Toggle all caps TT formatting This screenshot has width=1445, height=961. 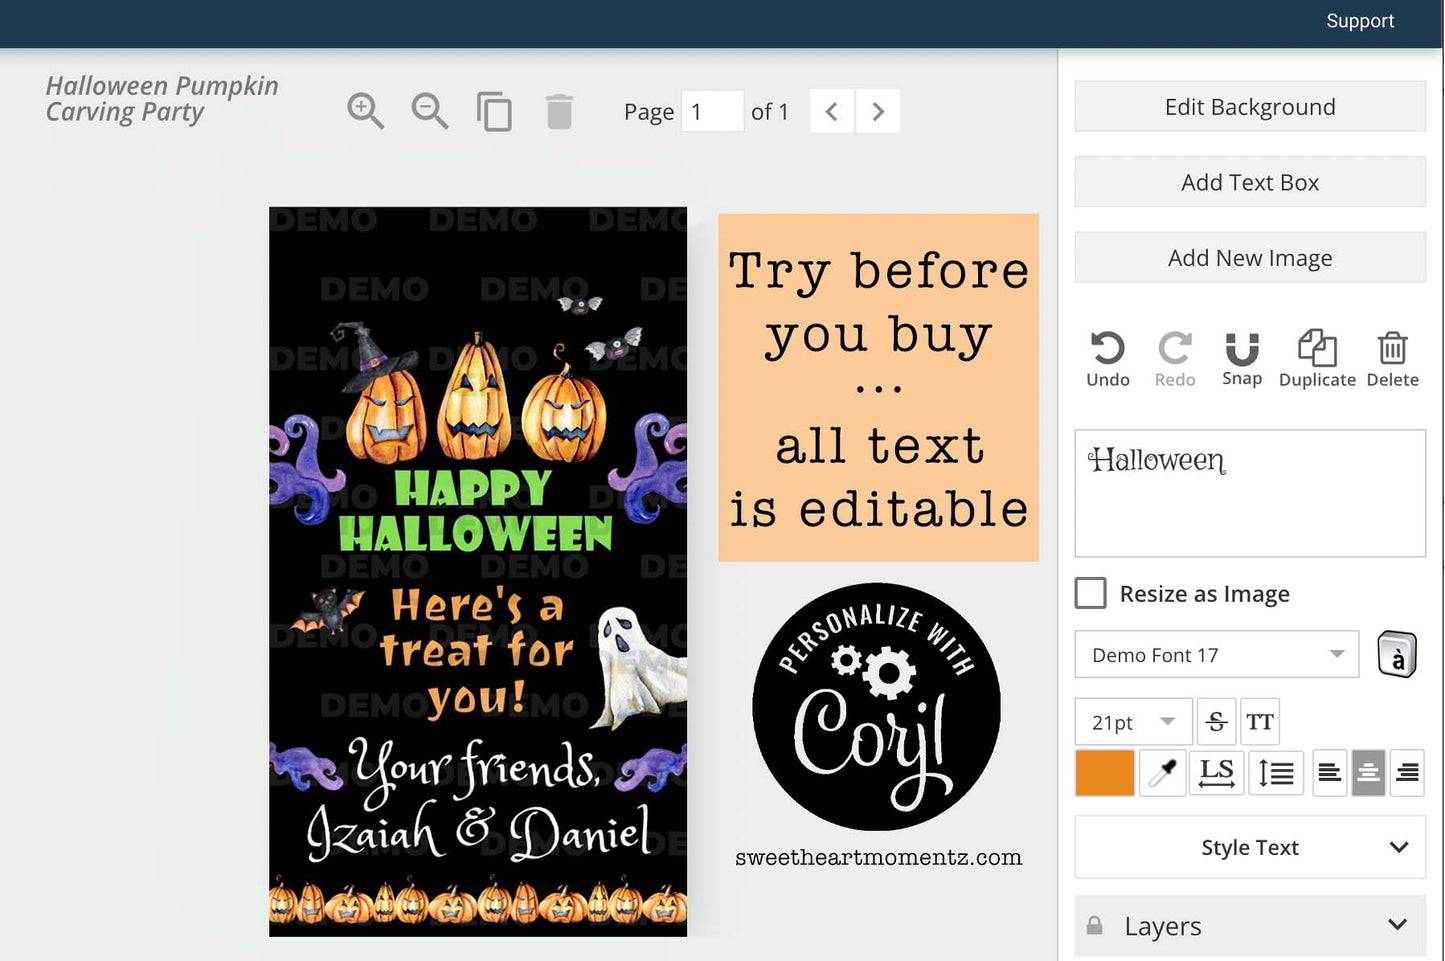(x=1259, y=722)
